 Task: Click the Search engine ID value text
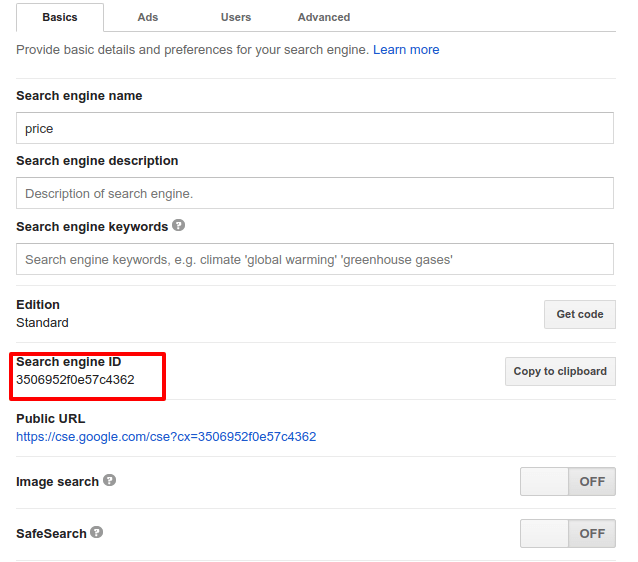click(75, 380)
